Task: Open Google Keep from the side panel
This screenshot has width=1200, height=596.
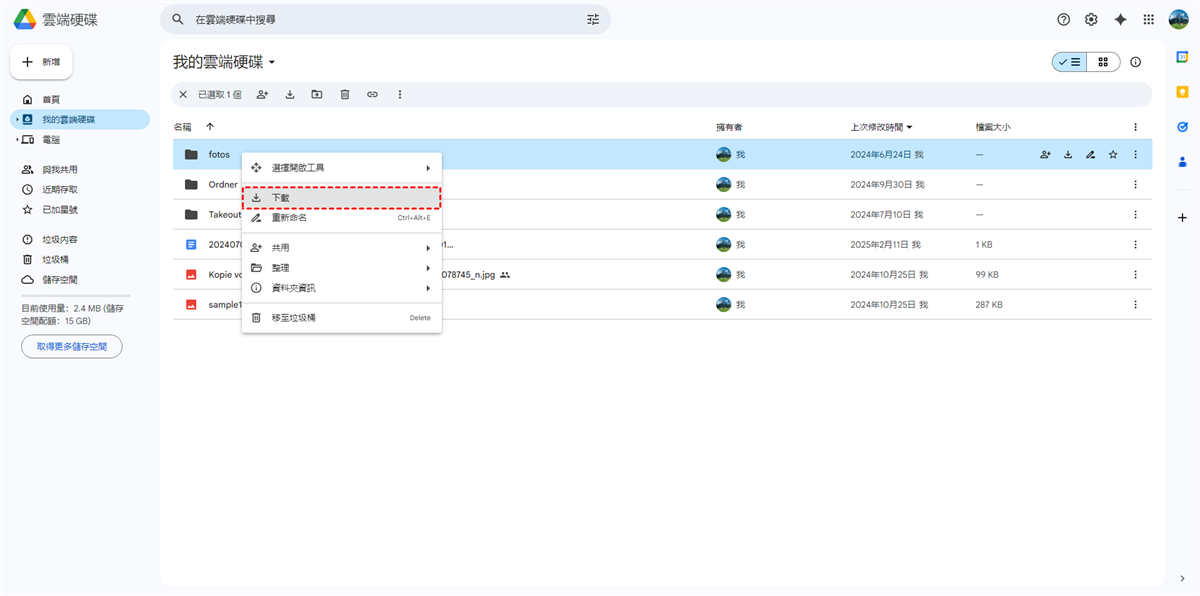Action: 1182,92
